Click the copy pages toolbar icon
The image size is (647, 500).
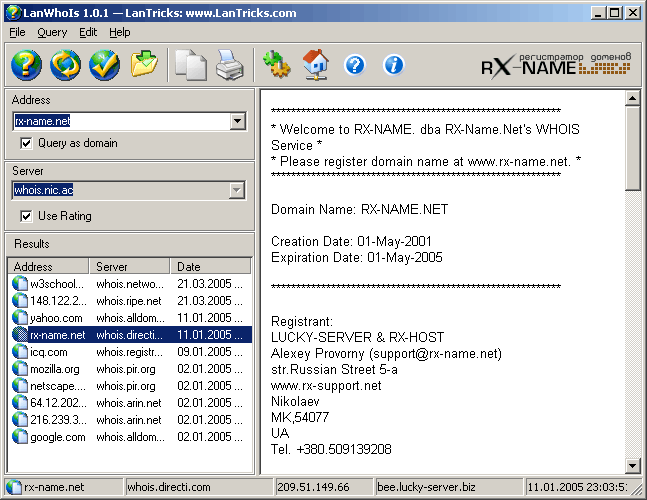(x=190, y=65)
